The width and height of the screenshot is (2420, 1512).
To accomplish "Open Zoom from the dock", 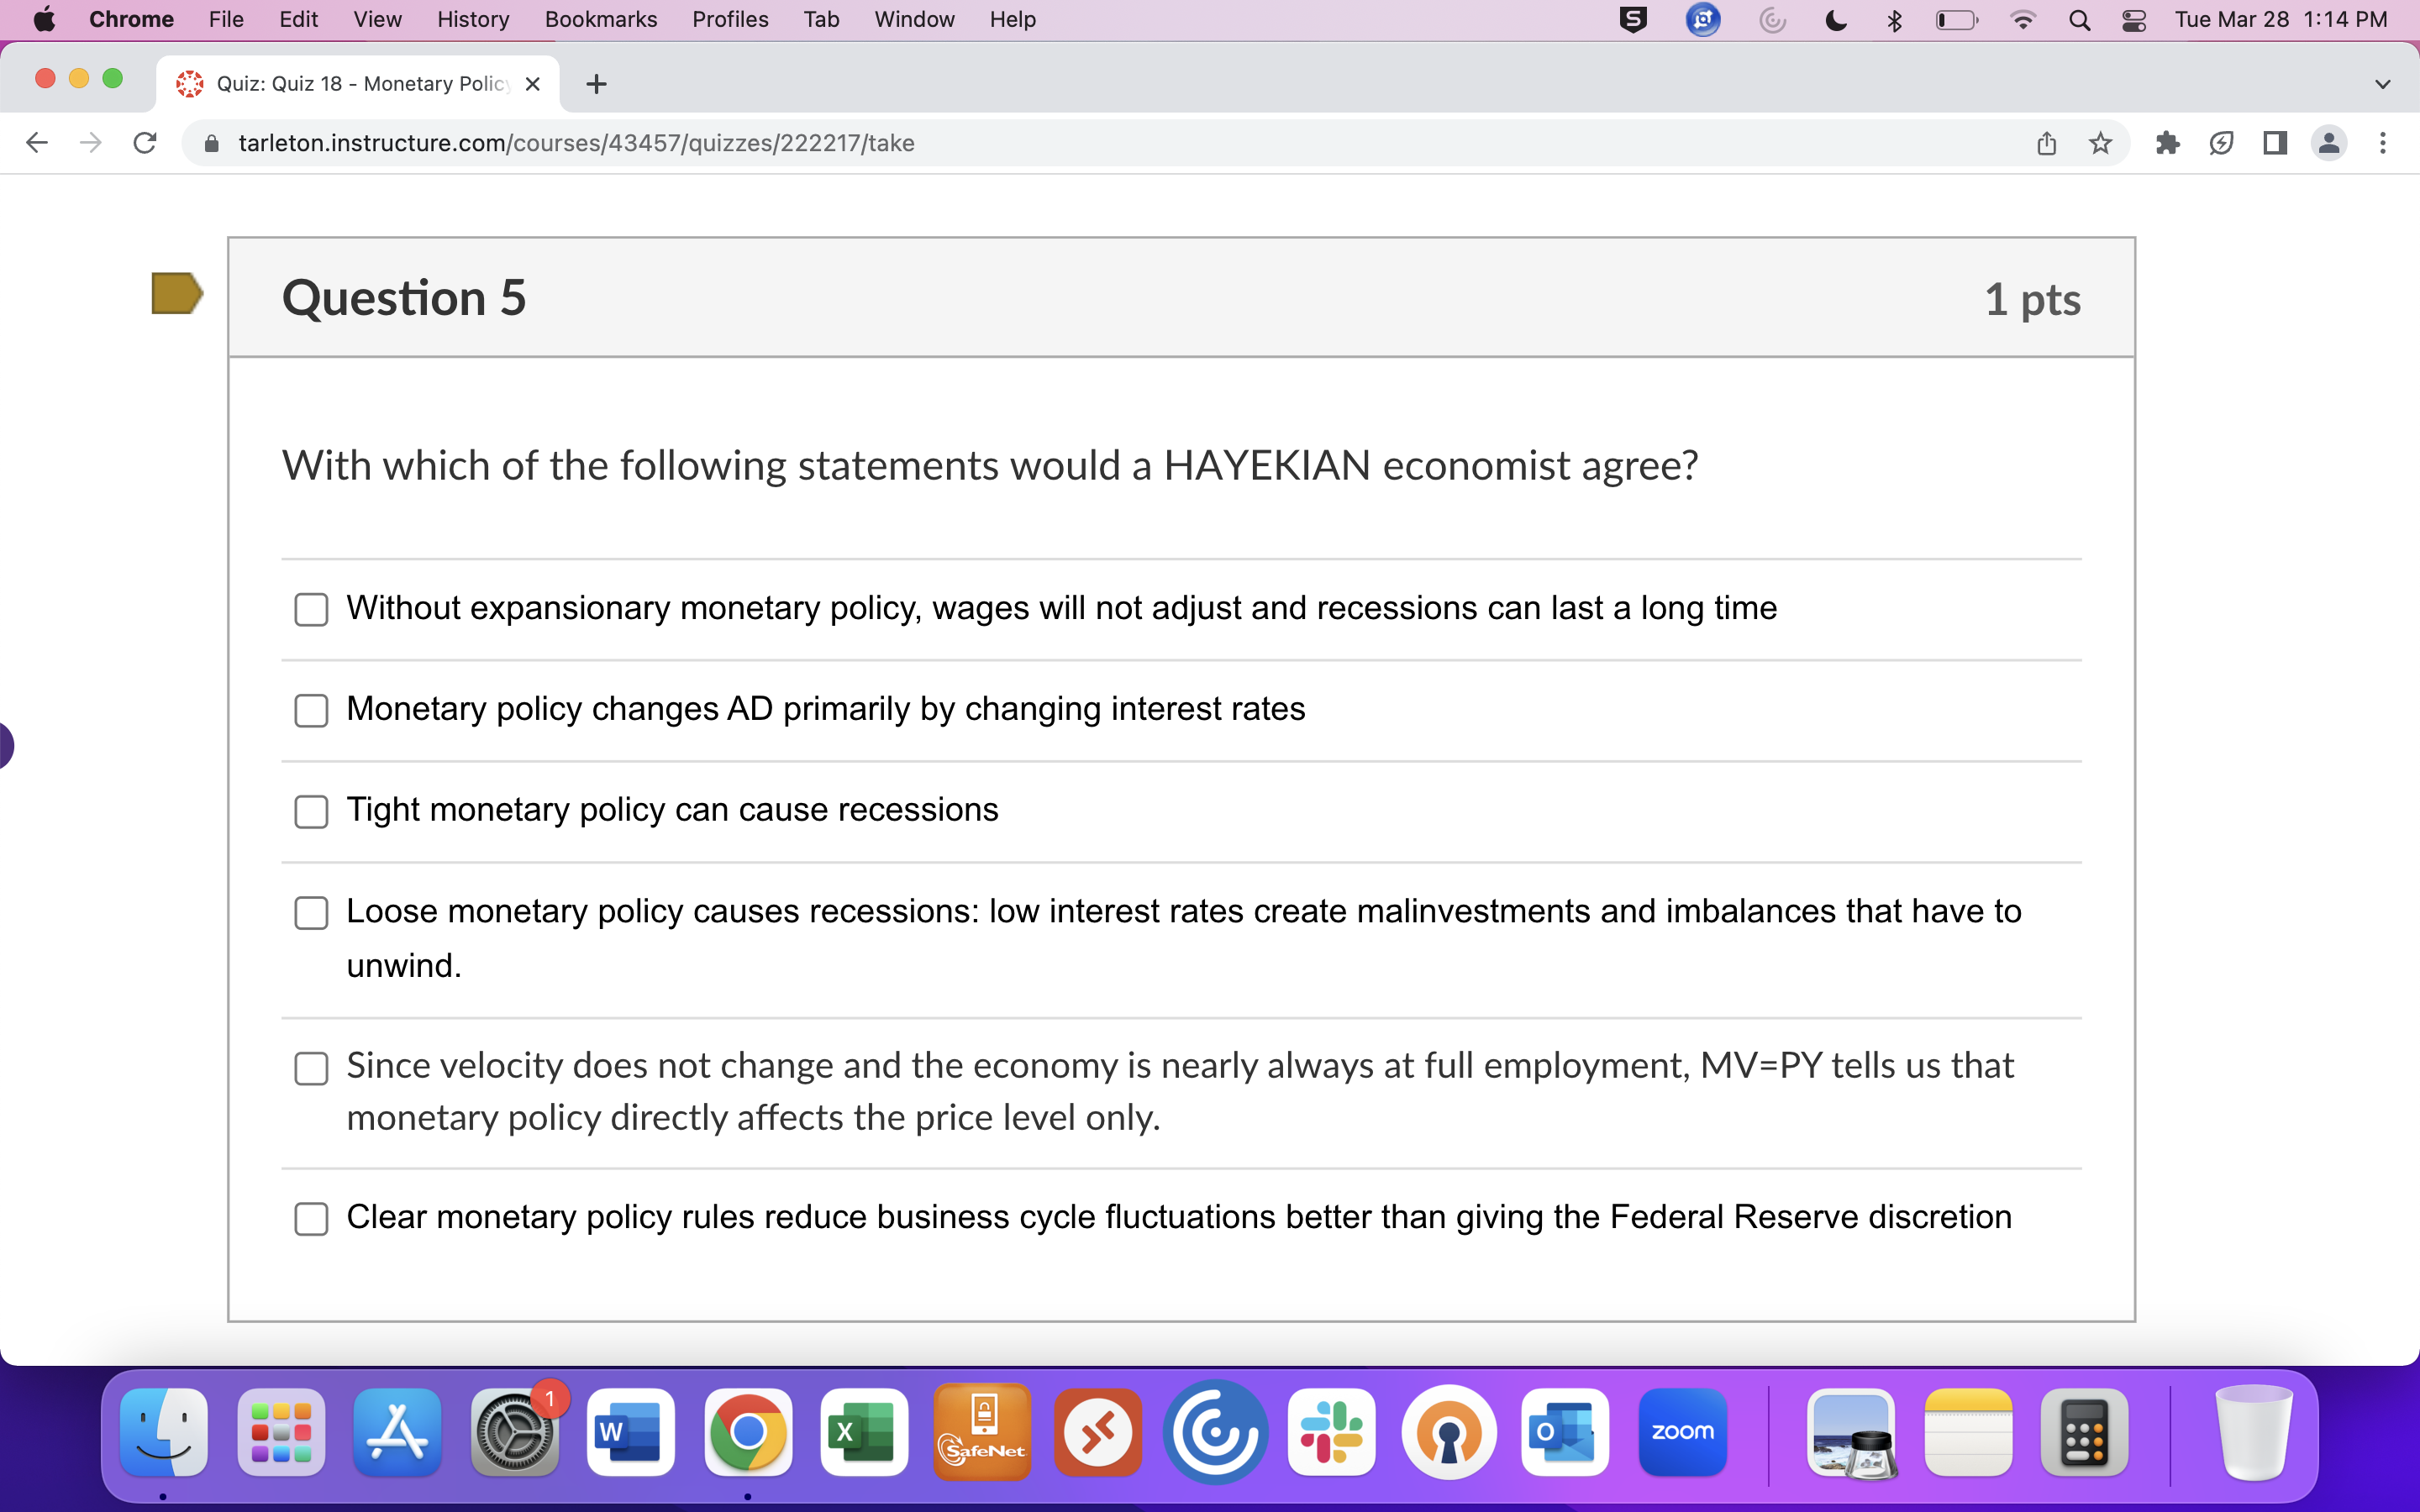I will point(1683,1432).
